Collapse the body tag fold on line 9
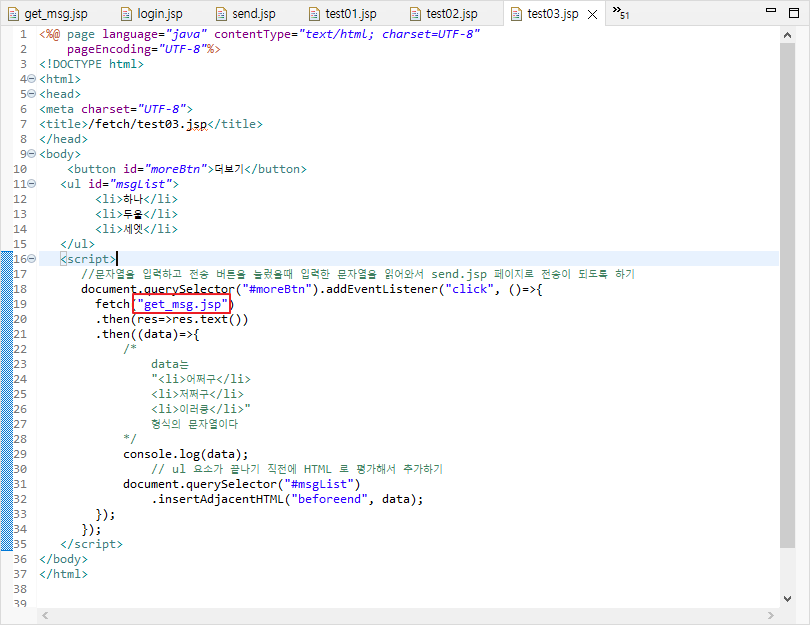810x625 pixels. (x=32, y=154)
